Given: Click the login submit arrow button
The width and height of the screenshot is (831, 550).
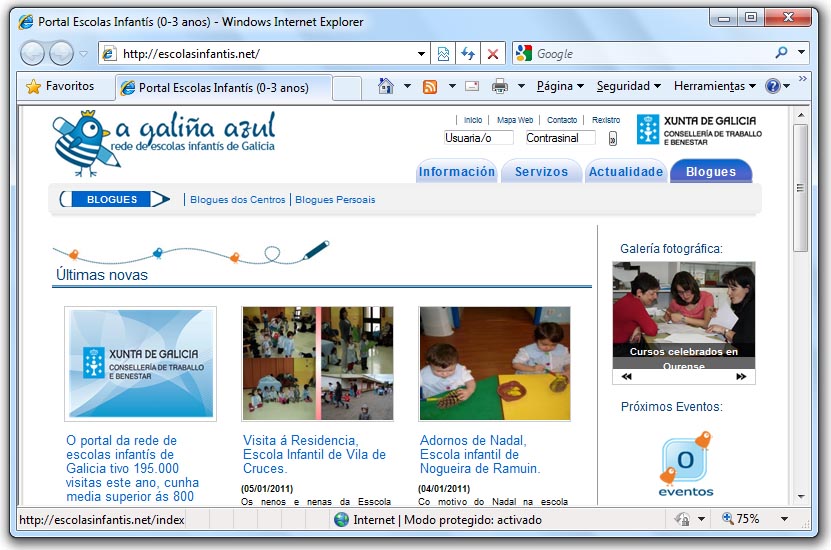Looking at the screenshot, I should (613, 139).
